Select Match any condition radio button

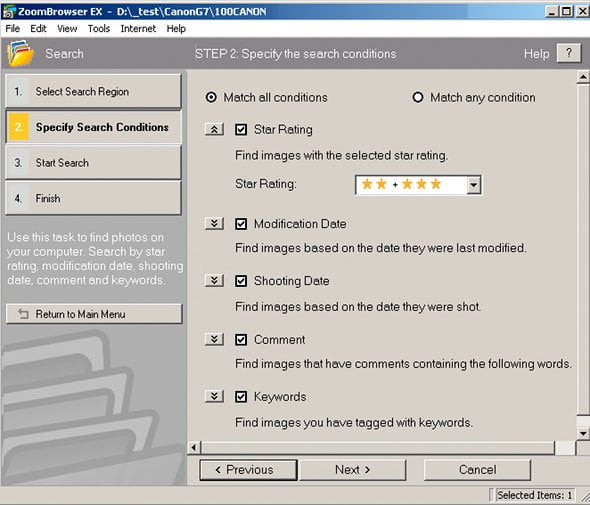click(418, 97)
